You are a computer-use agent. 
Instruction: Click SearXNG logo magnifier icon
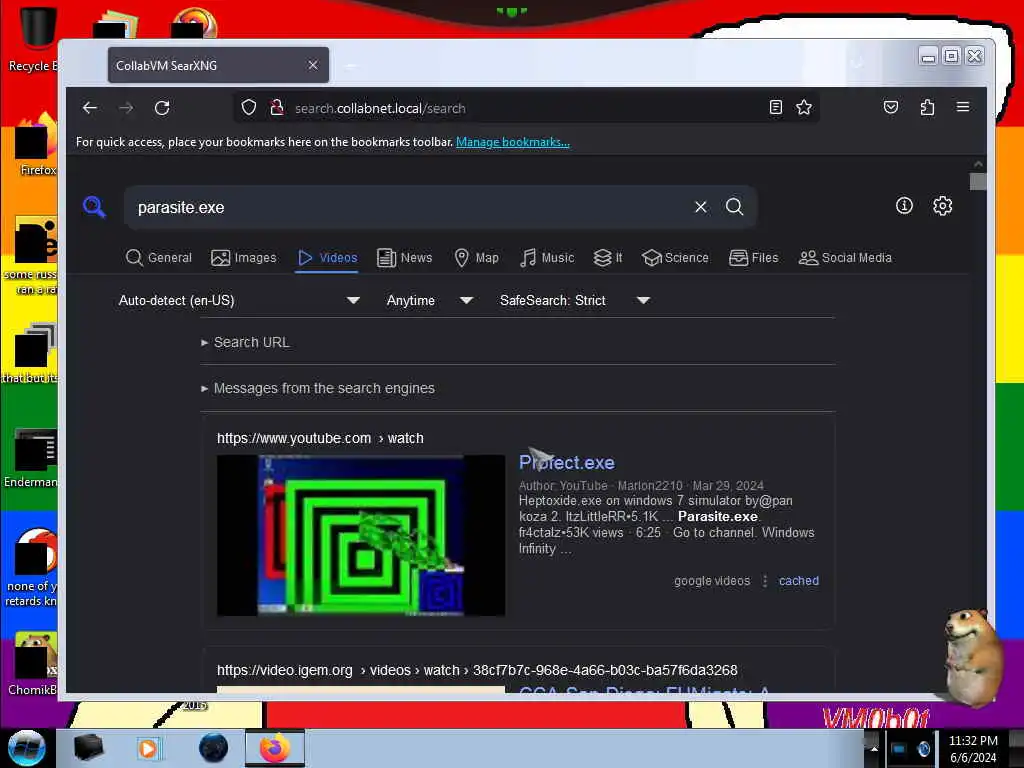click(94, 207)
